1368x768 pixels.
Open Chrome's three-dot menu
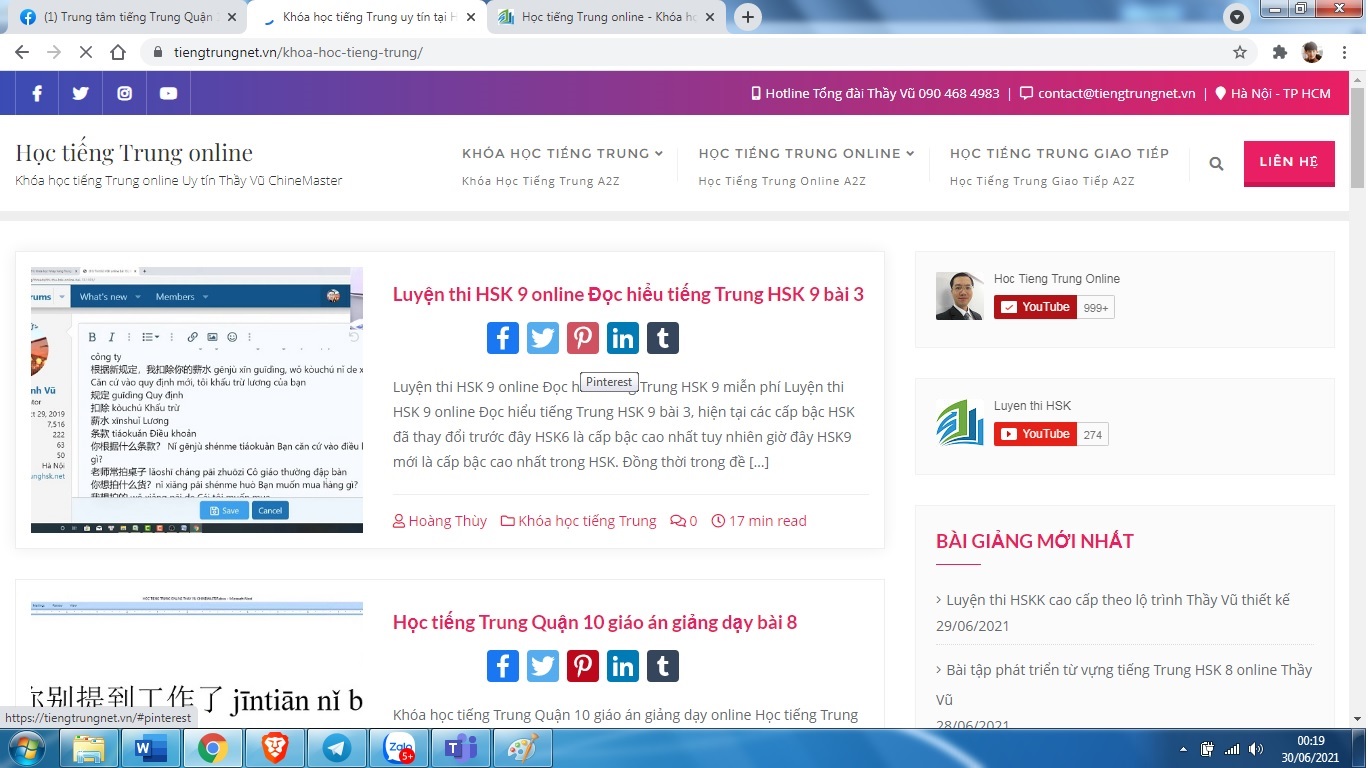(1344, 52)
